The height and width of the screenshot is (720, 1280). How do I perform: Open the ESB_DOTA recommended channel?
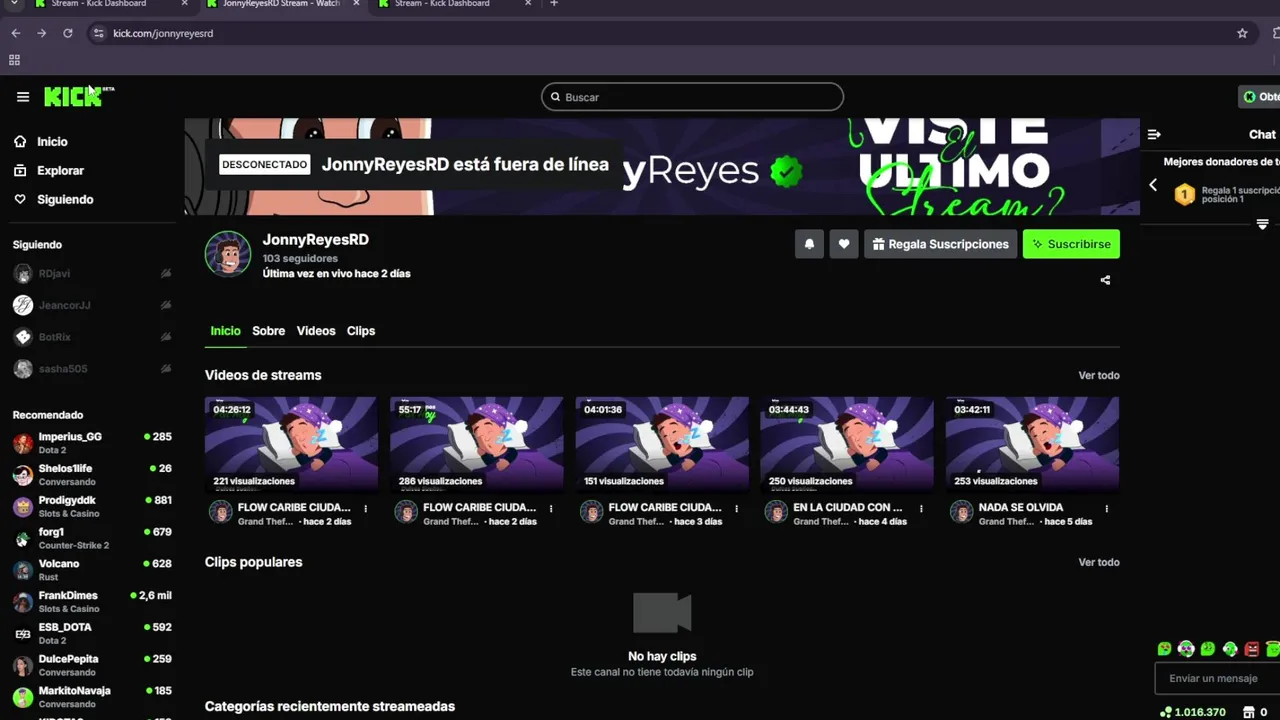92,633
